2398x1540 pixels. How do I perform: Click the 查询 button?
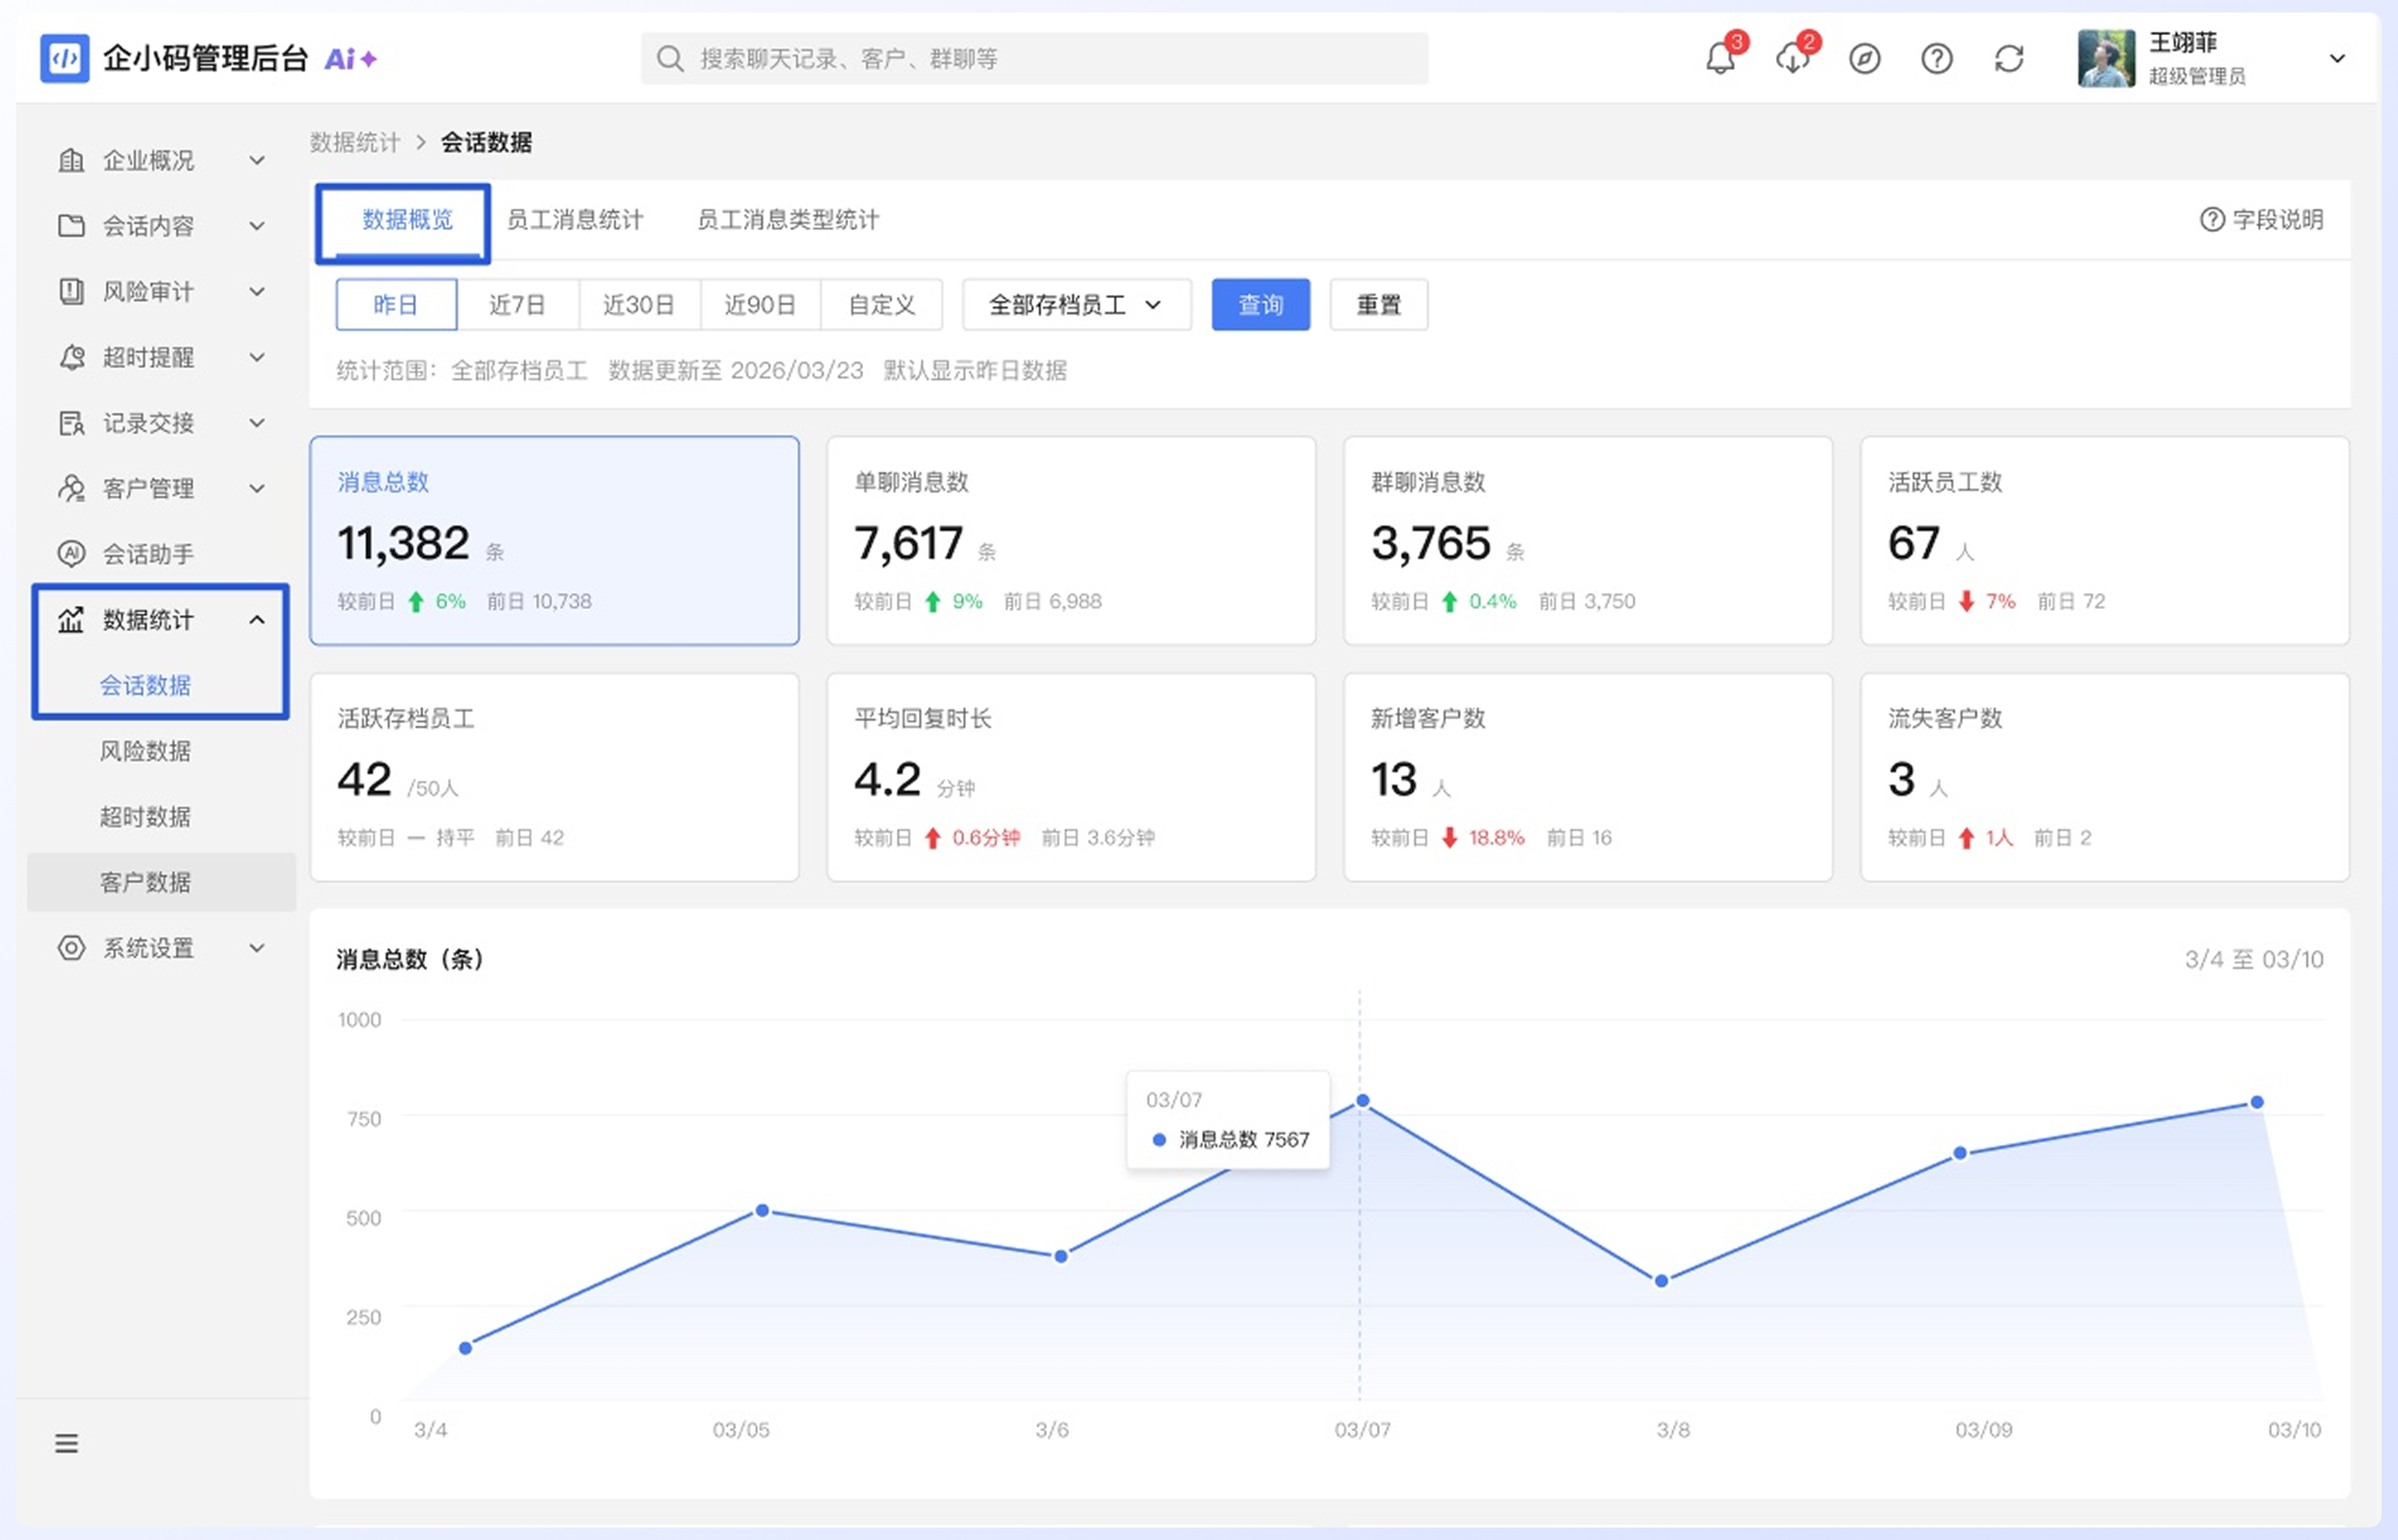[1261, 304]
